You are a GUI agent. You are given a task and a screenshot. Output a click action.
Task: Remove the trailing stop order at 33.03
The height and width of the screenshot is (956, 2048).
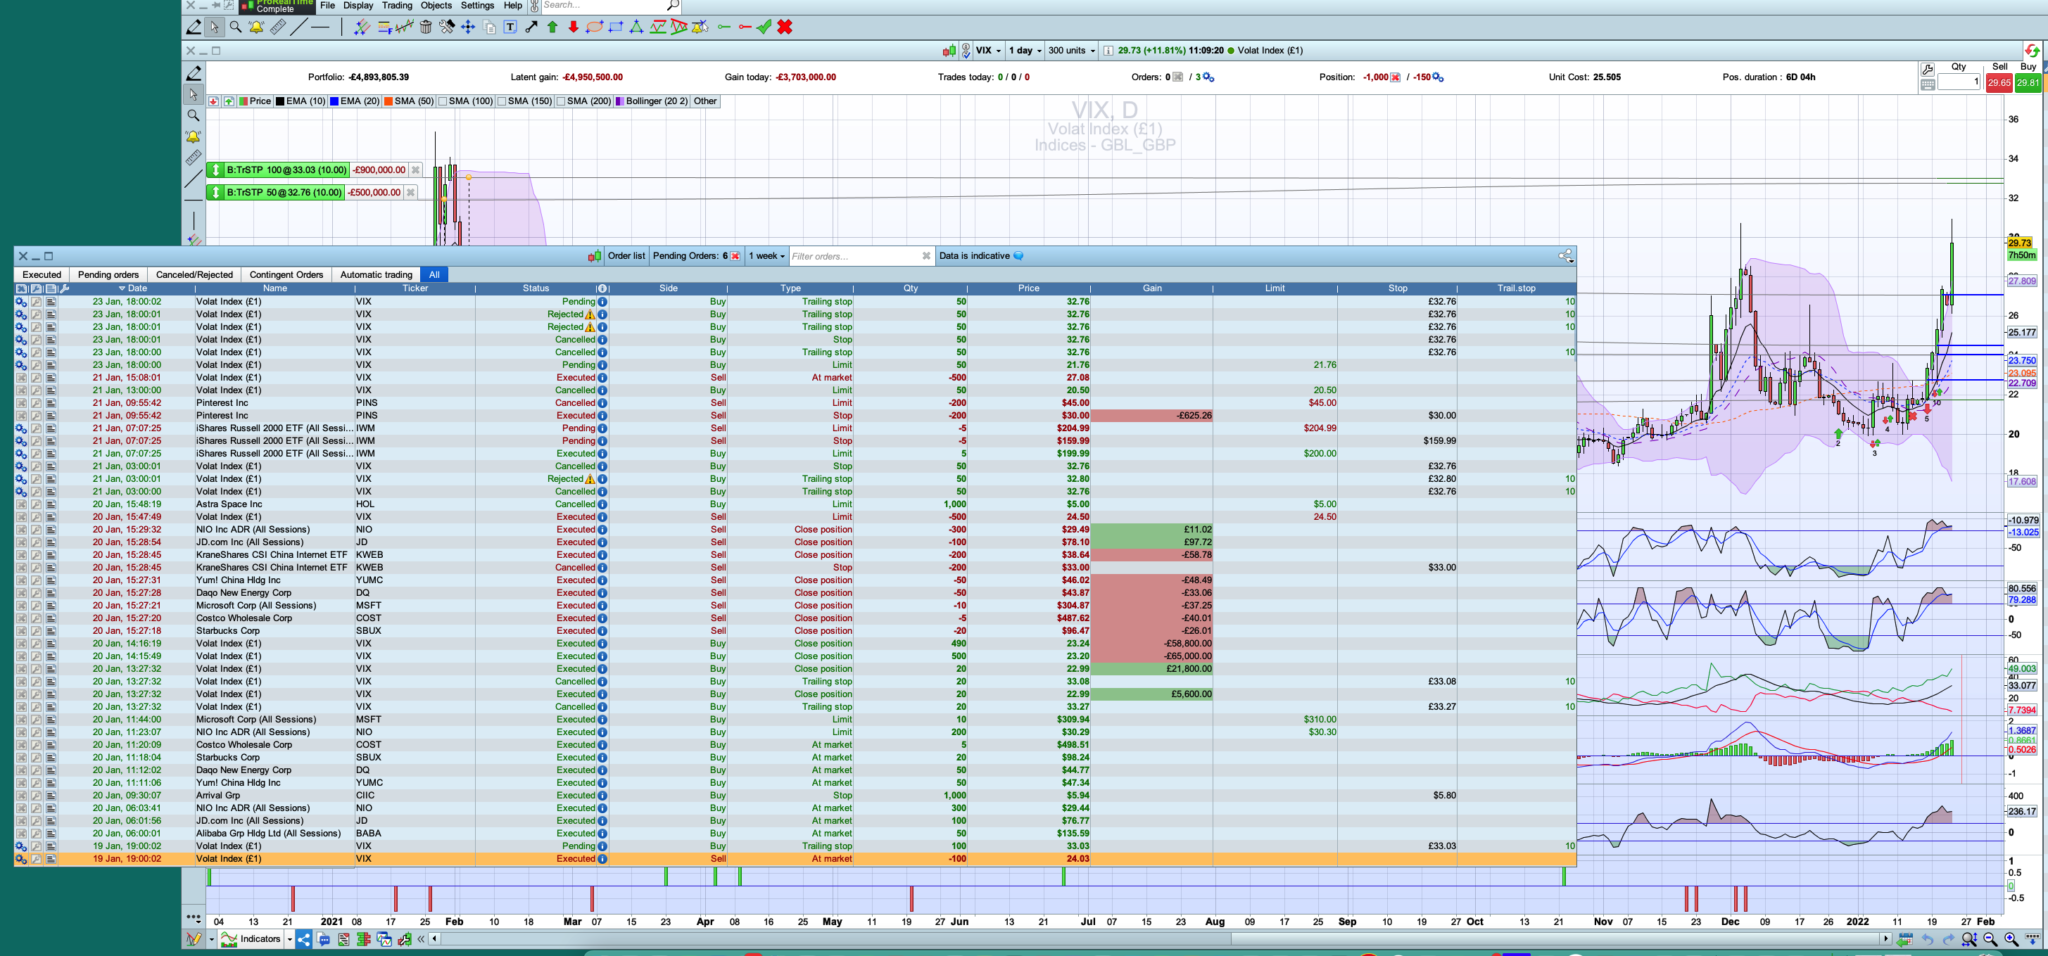click(x=416, y=170)
